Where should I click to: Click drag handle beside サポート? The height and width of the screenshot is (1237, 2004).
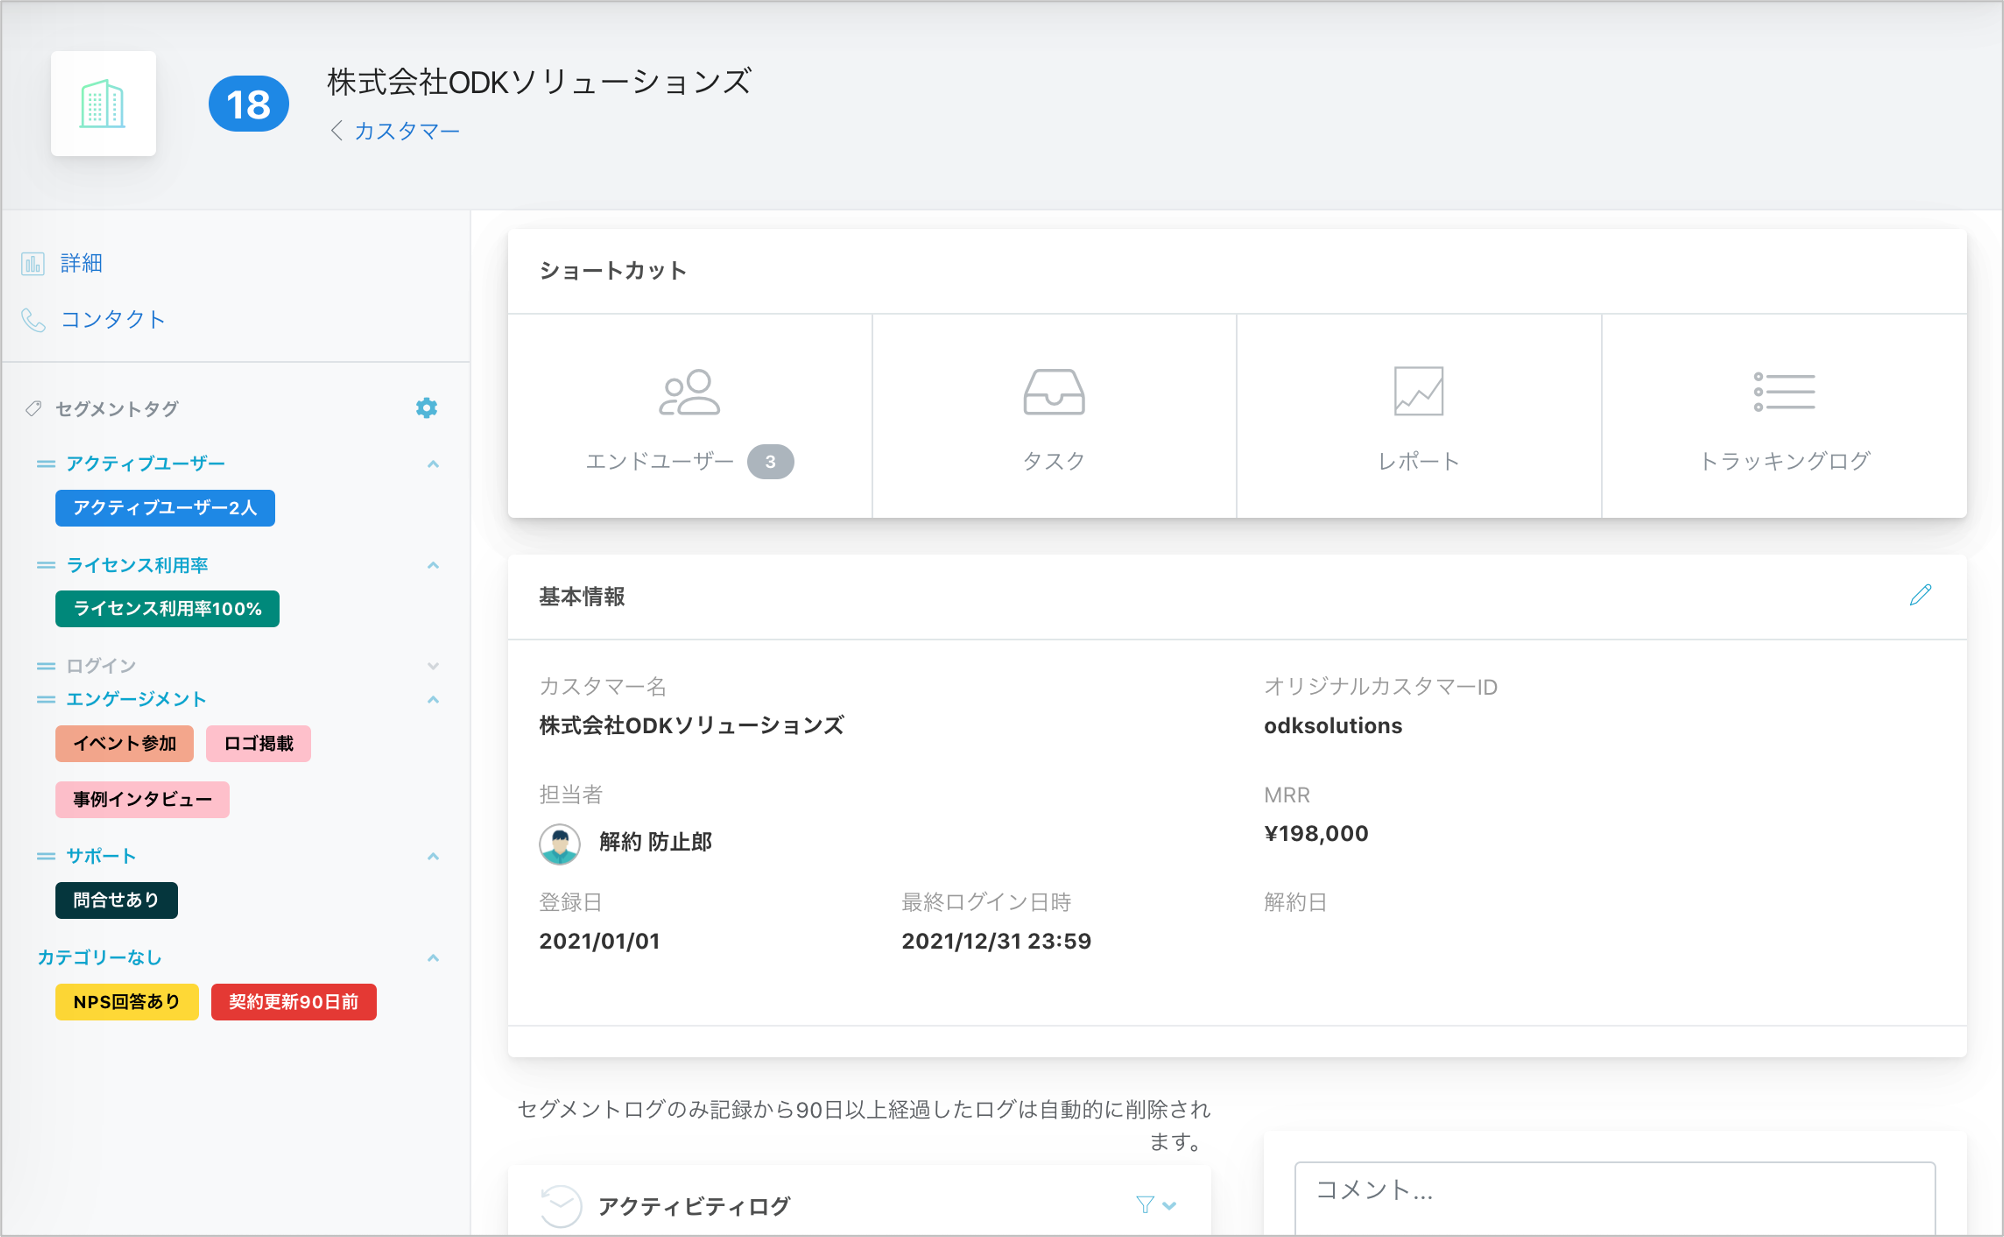pyautogui.click(x=46, y=856)
